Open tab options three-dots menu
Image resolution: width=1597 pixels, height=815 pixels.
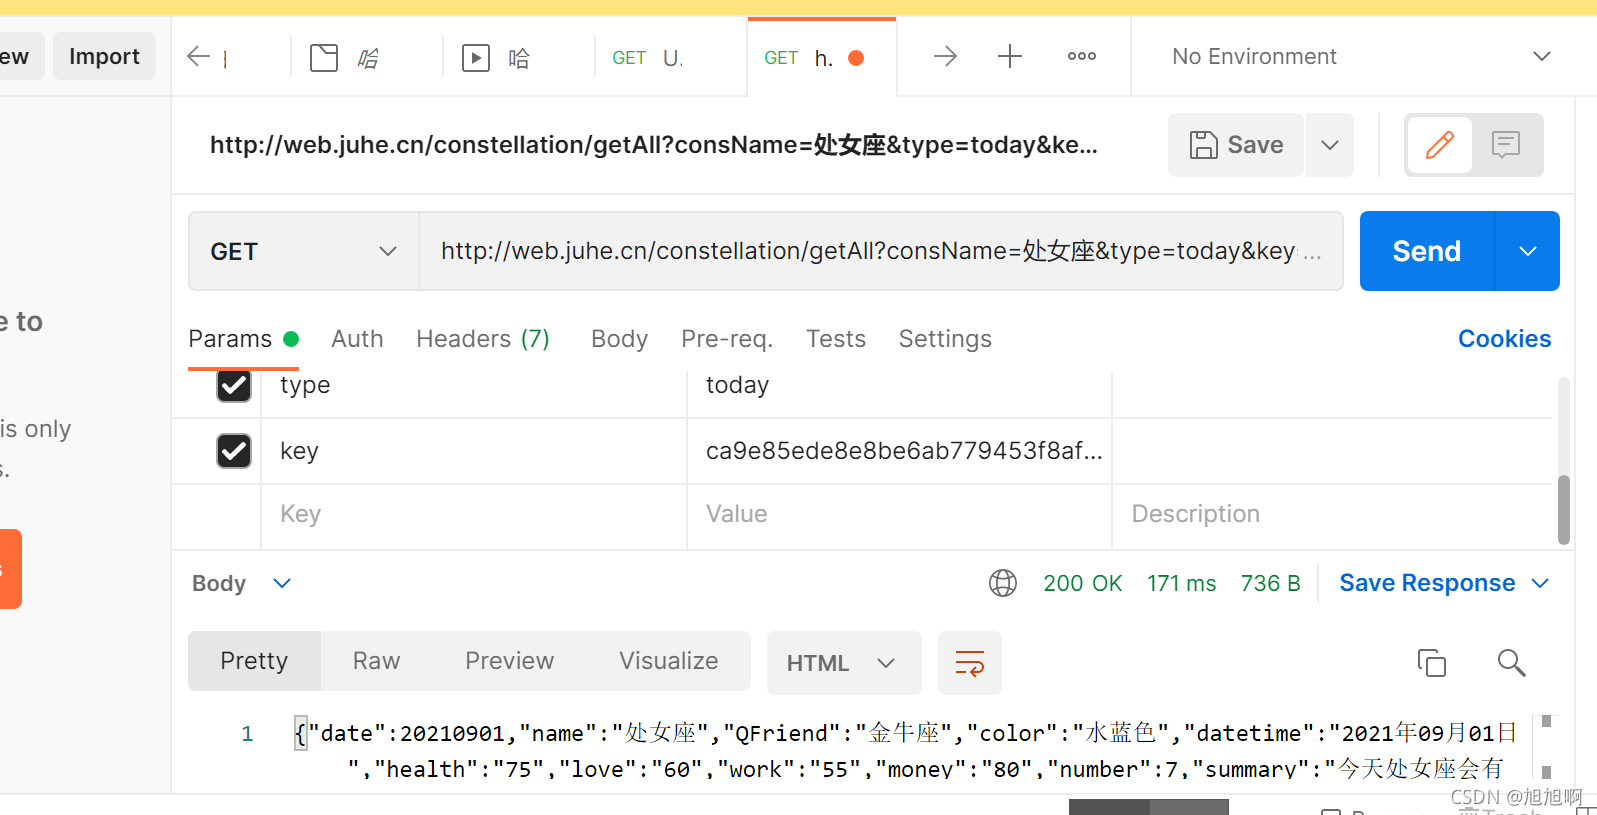[1082, 56]
